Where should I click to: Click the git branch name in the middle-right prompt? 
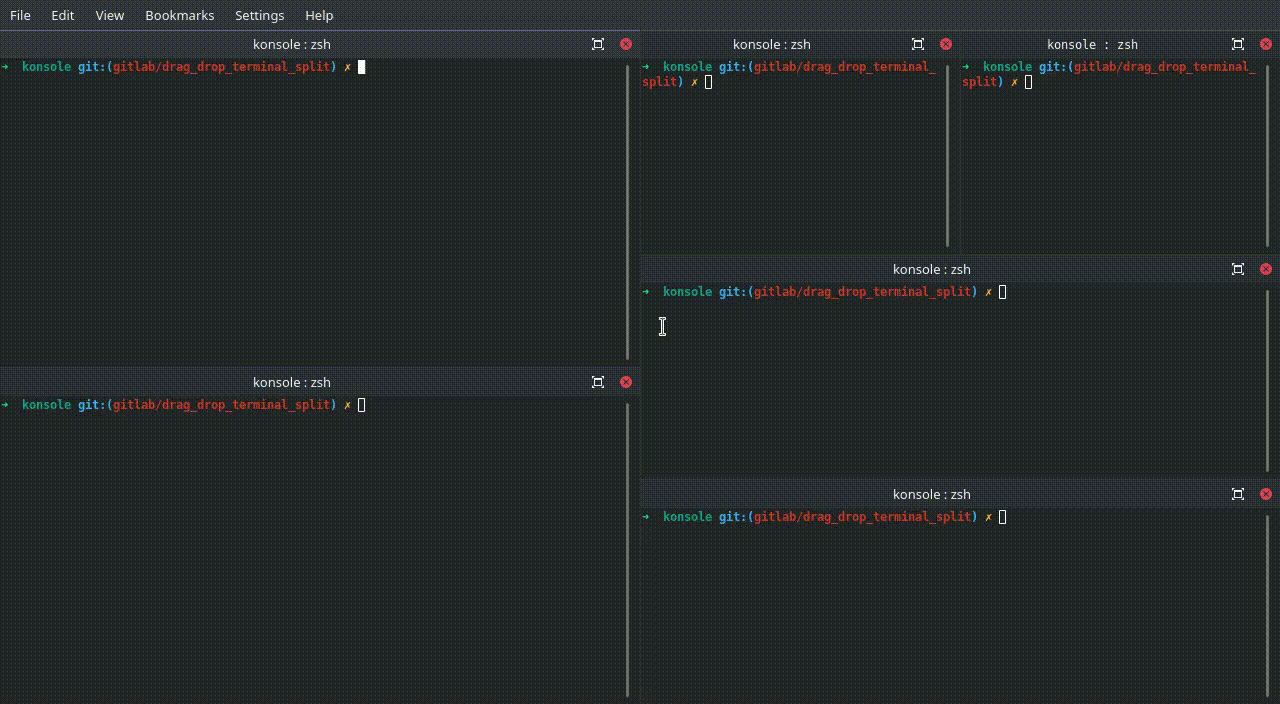(x=862, y=292)
